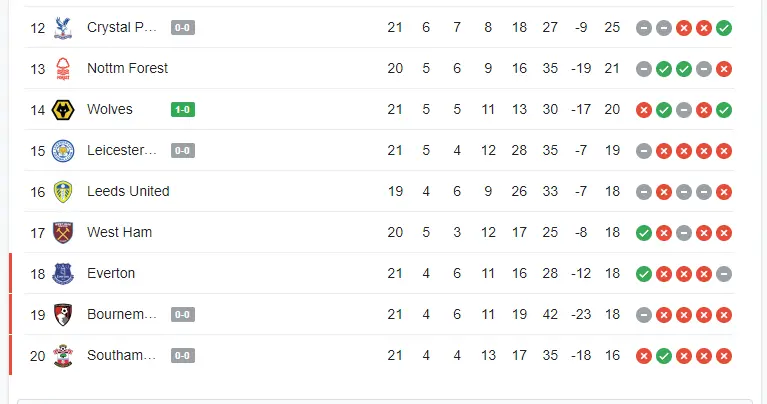Click the Bournemouth club crest

coord(64,314)
